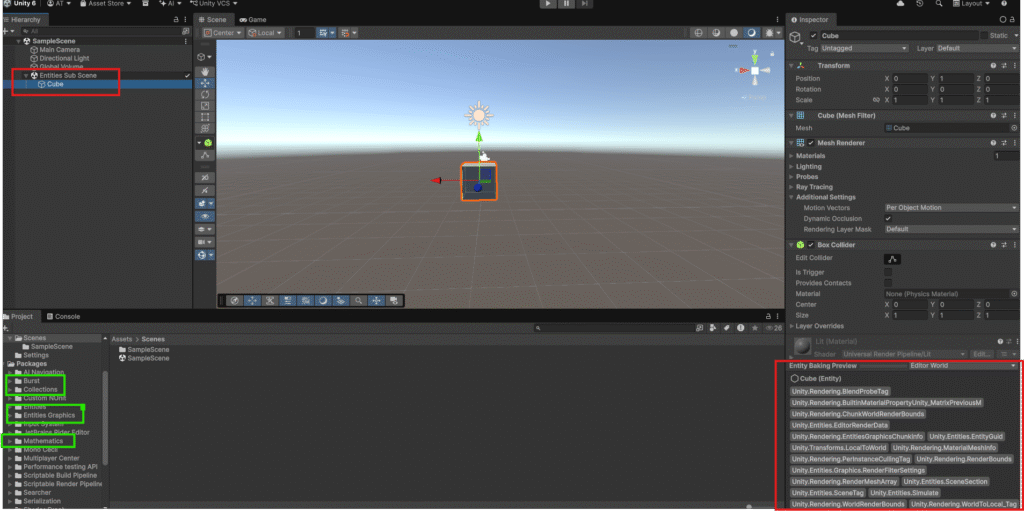Open the Tag Untagged dropdown
The width and height of the screenshot is (1024, 511).
[864, 48]
